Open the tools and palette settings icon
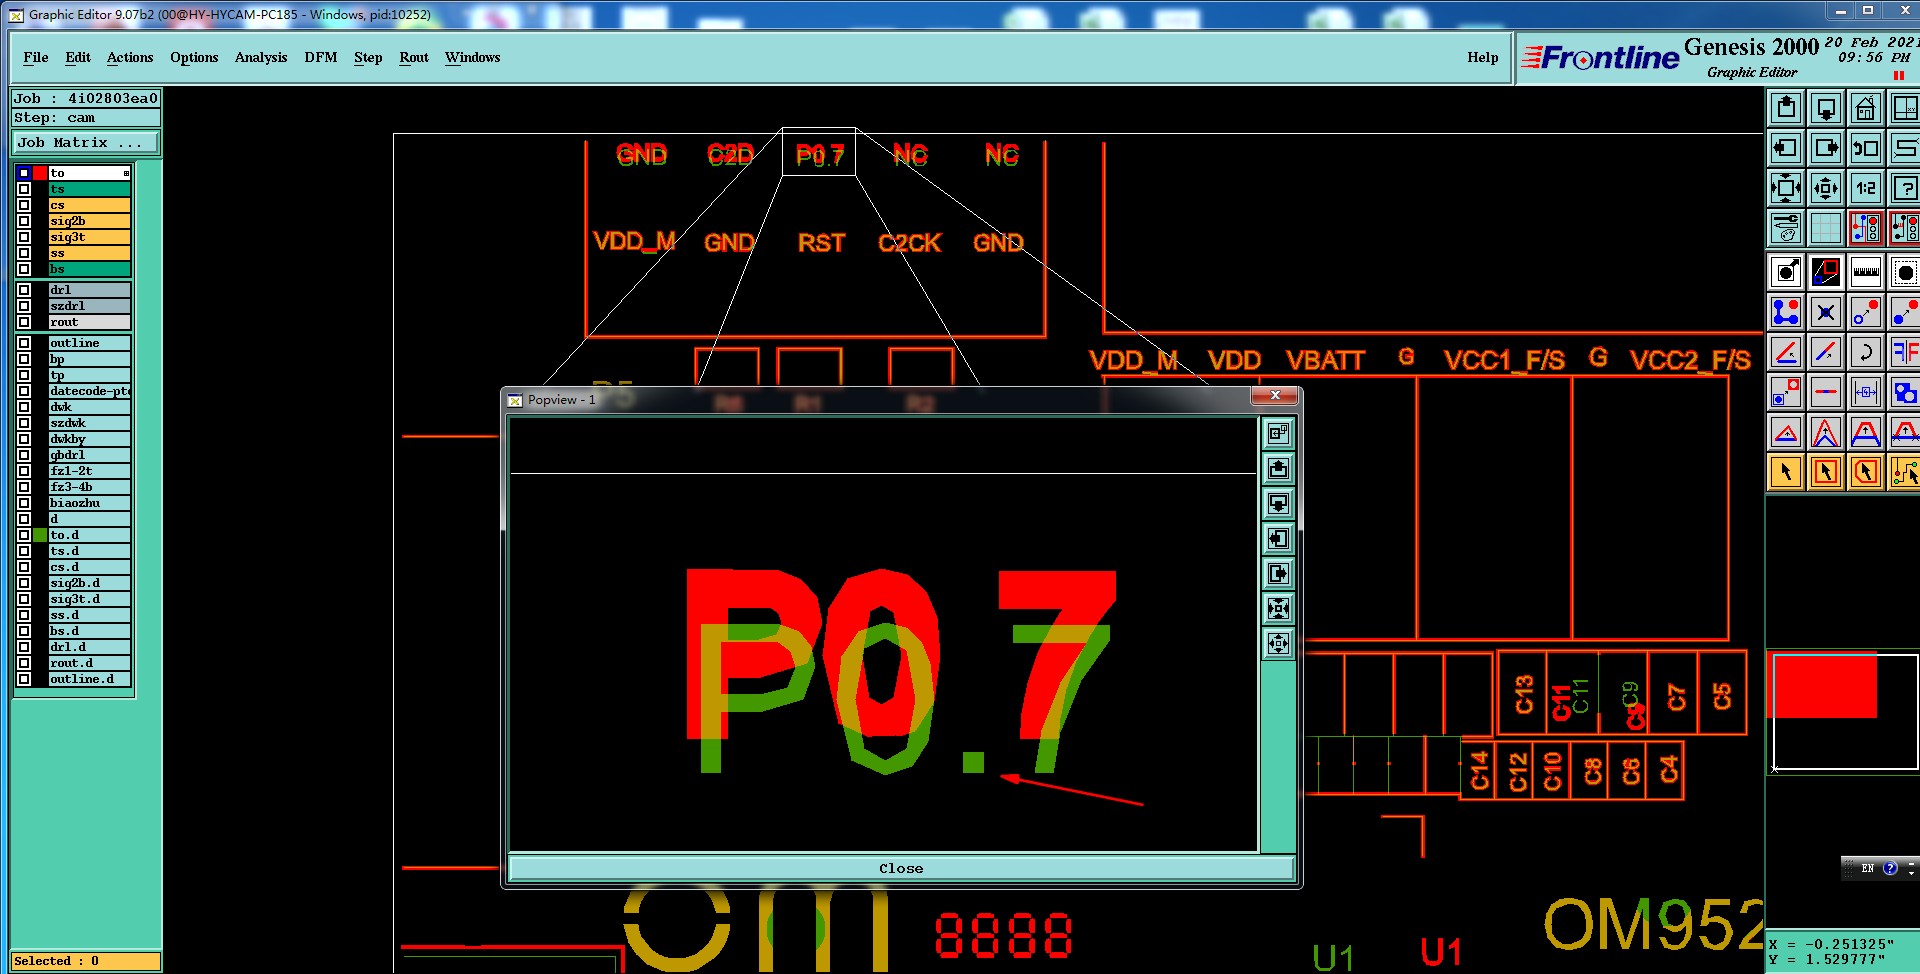The width and height of the screenshot is (1920, 974). pyautogui.click(x=1786, y=228)
